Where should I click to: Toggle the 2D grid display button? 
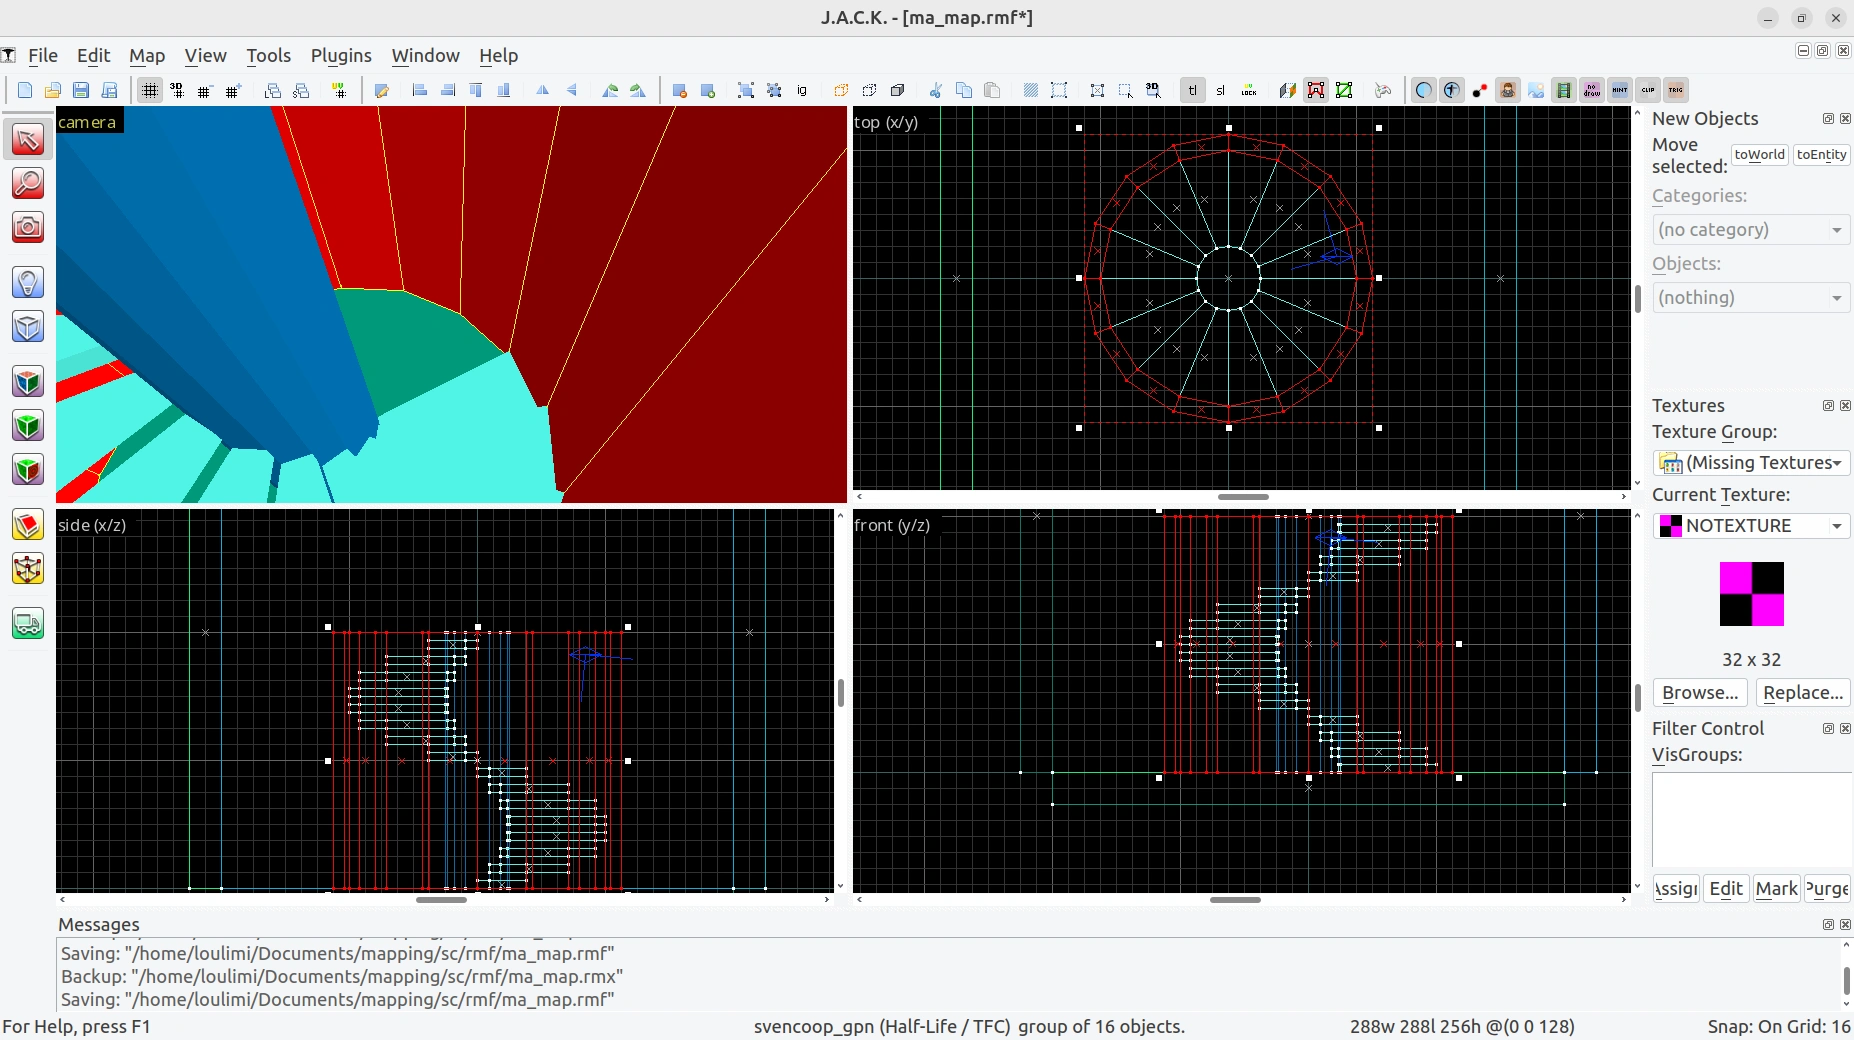(x=149, y=90)
